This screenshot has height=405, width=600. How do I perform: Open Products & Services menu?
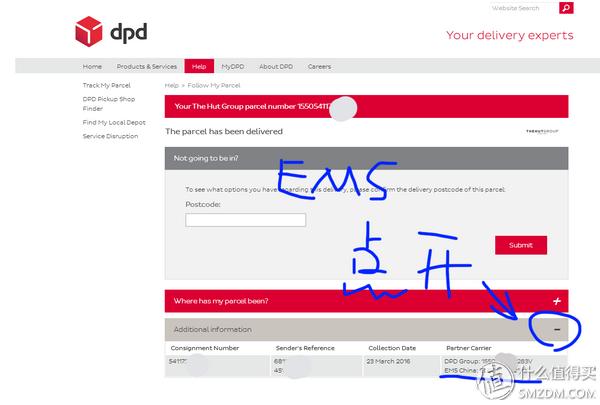pos(147,66)
